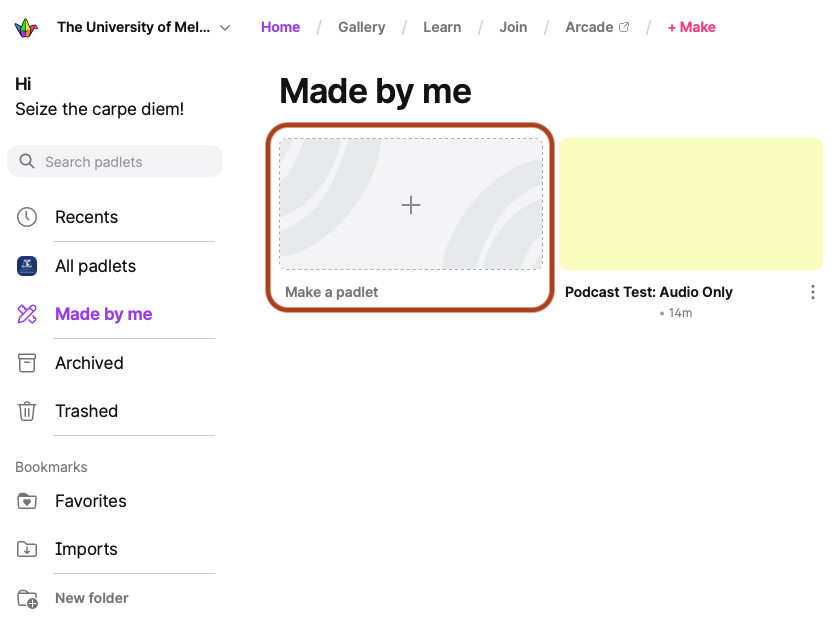Click the Padlet crane logo
The image size is (835, 627).
tap(26, 27)
